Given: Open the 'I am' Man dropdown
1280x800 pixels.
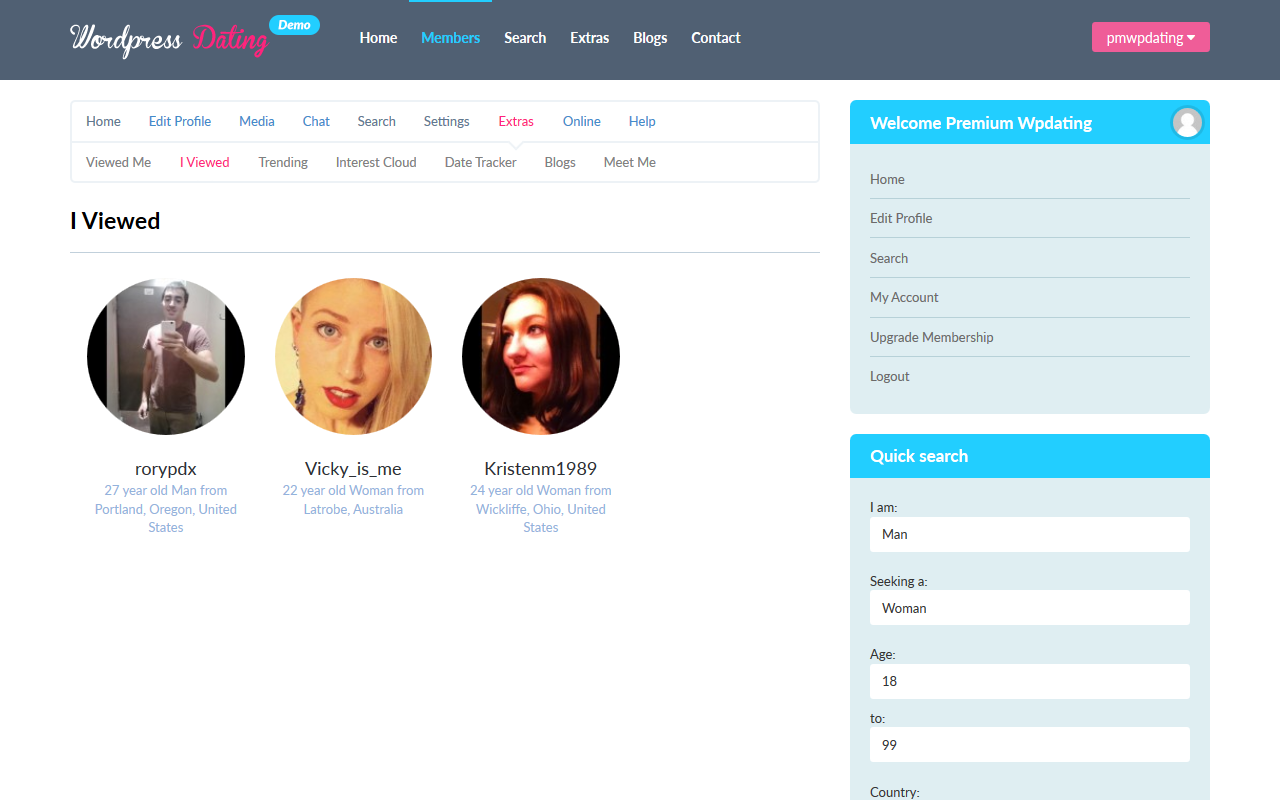Looking at the screenshot, I should tap(1030, 534).
